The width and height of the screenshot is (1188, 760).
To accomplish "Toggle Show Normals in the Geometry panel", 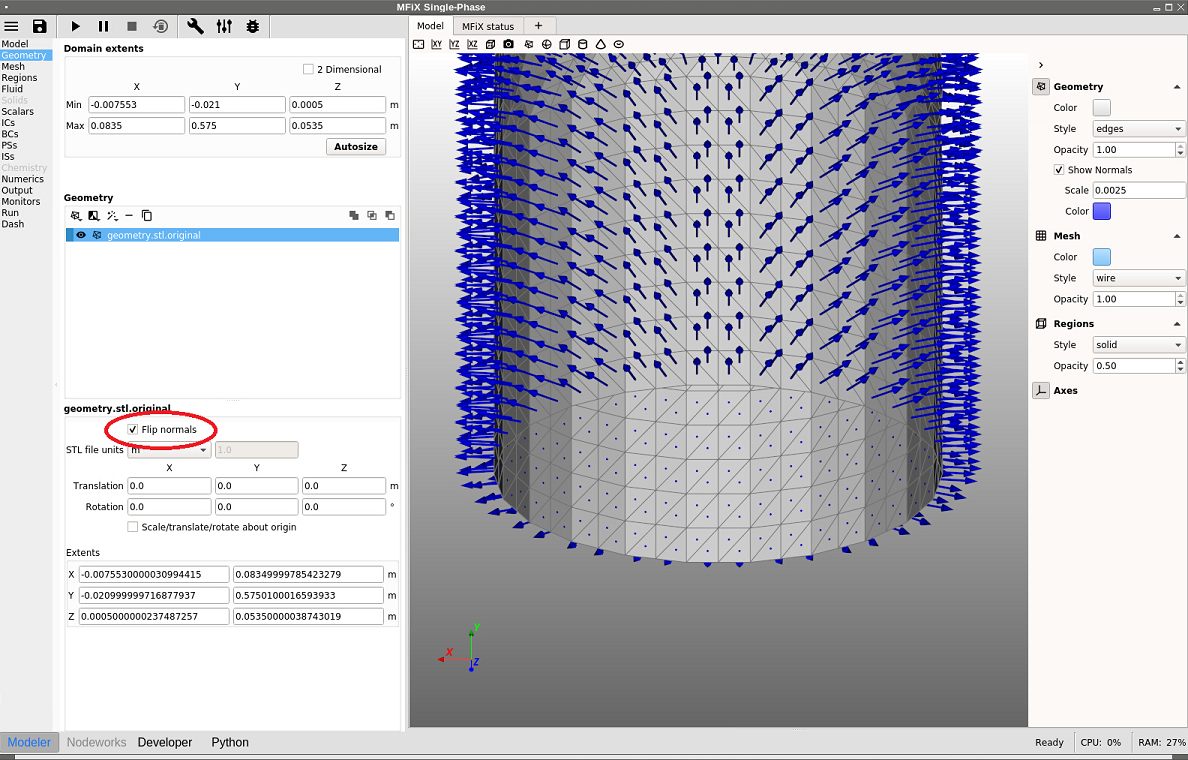I will [x=1061, y=169].
